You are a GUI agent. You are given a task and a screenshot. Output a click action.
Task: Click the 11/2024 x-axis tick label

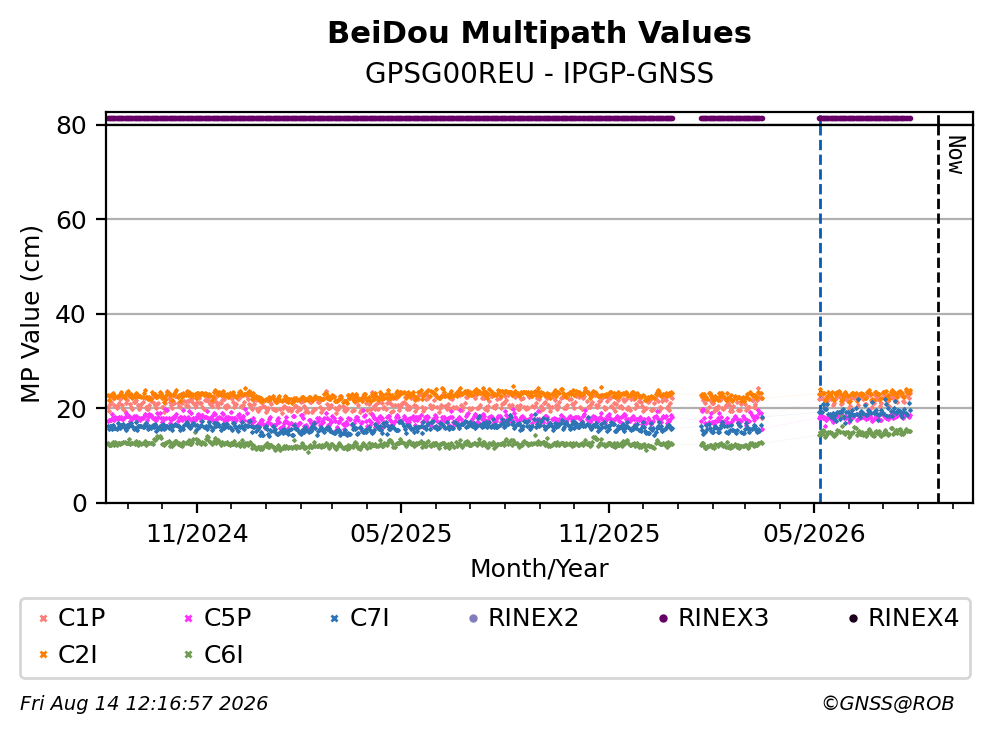pos(197,534)
